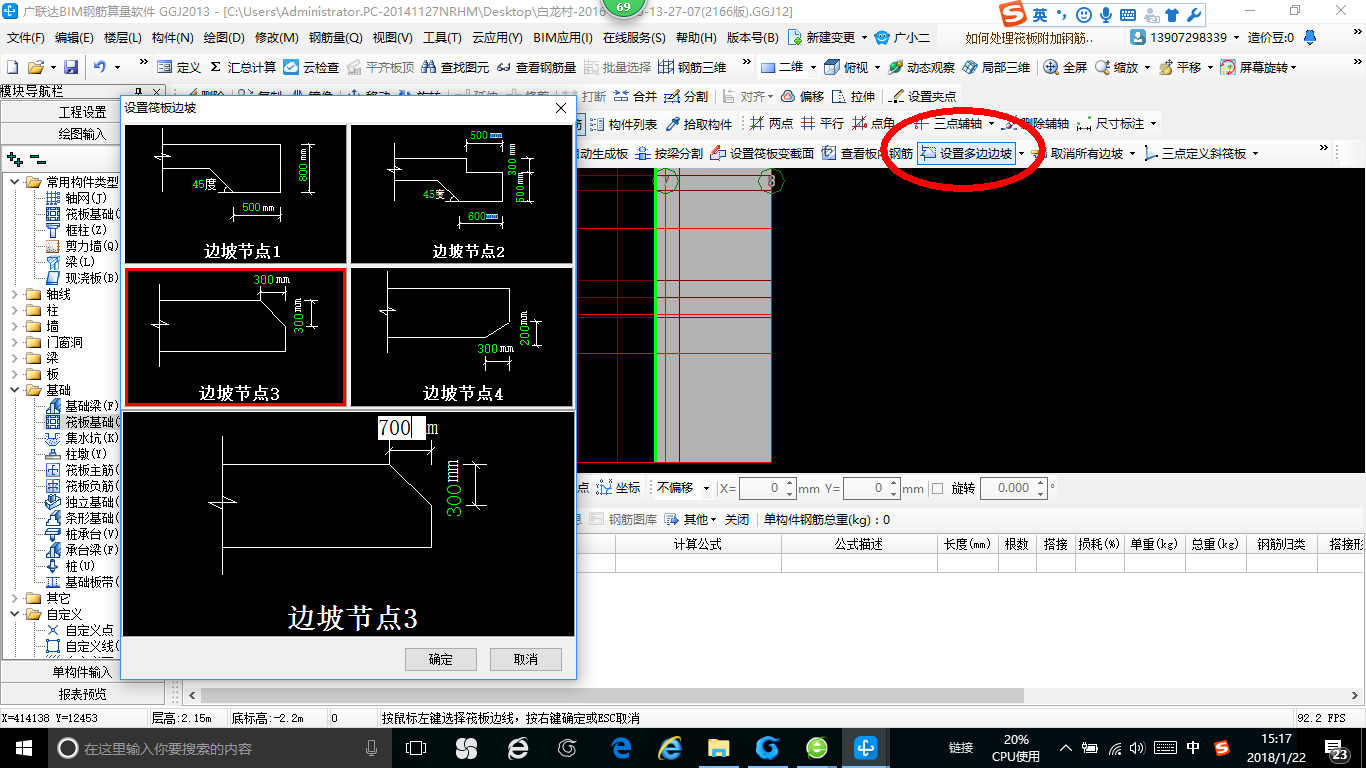Click 设置筏板变截面 tool
The height and width of the screenshot is (768, 1366).
(x=761, y=153)
